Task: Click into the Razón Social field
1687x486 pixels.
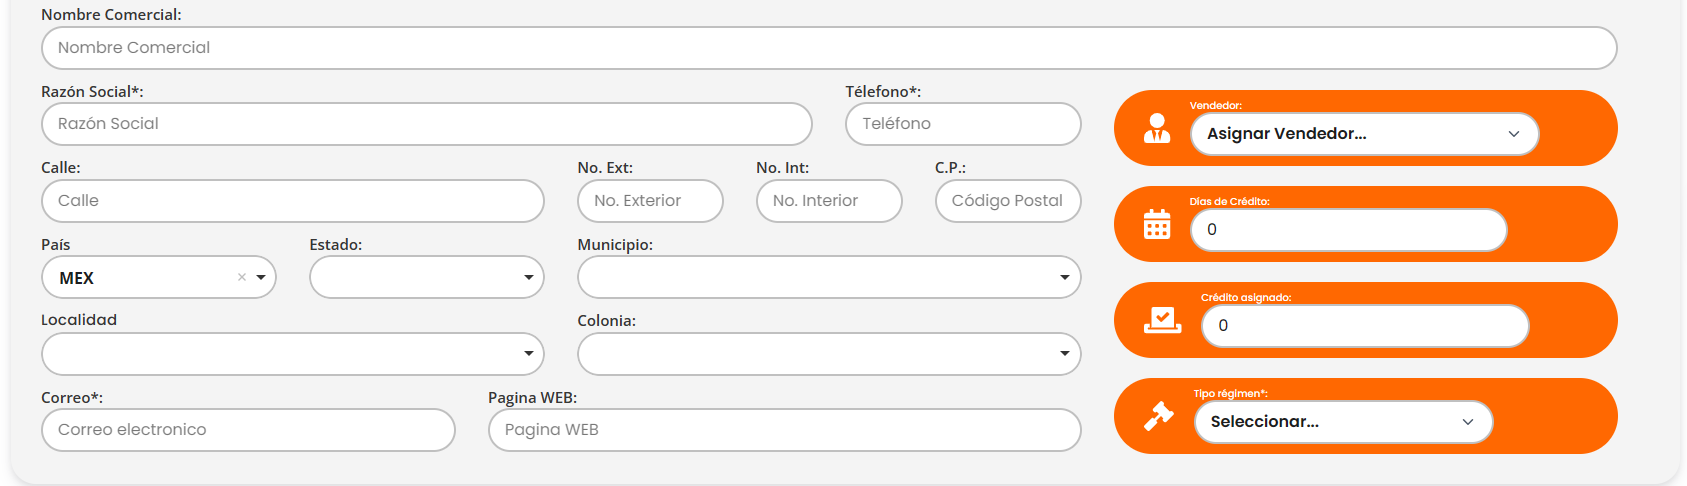Action: tap(426, 124)
